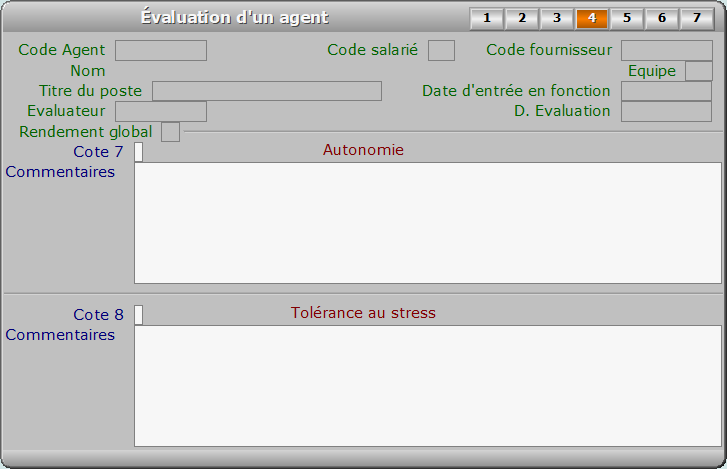The width and height of the screenshot is (727, 469).
Task: Switch to page tab 6
Action: tap(662, 18)
